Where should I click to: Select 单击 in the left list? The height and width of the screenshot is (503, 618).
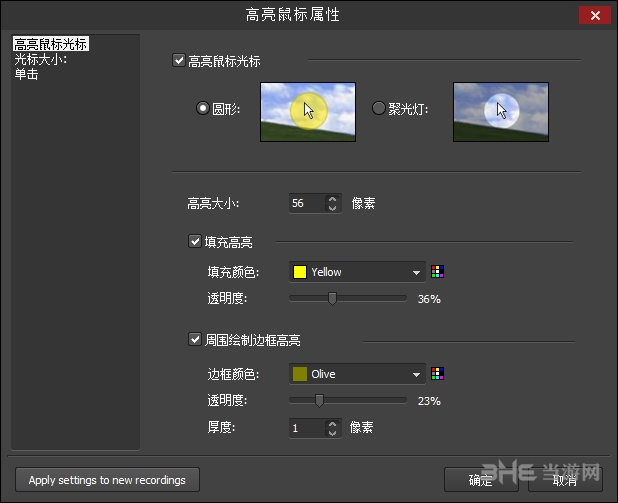point(26,74)
